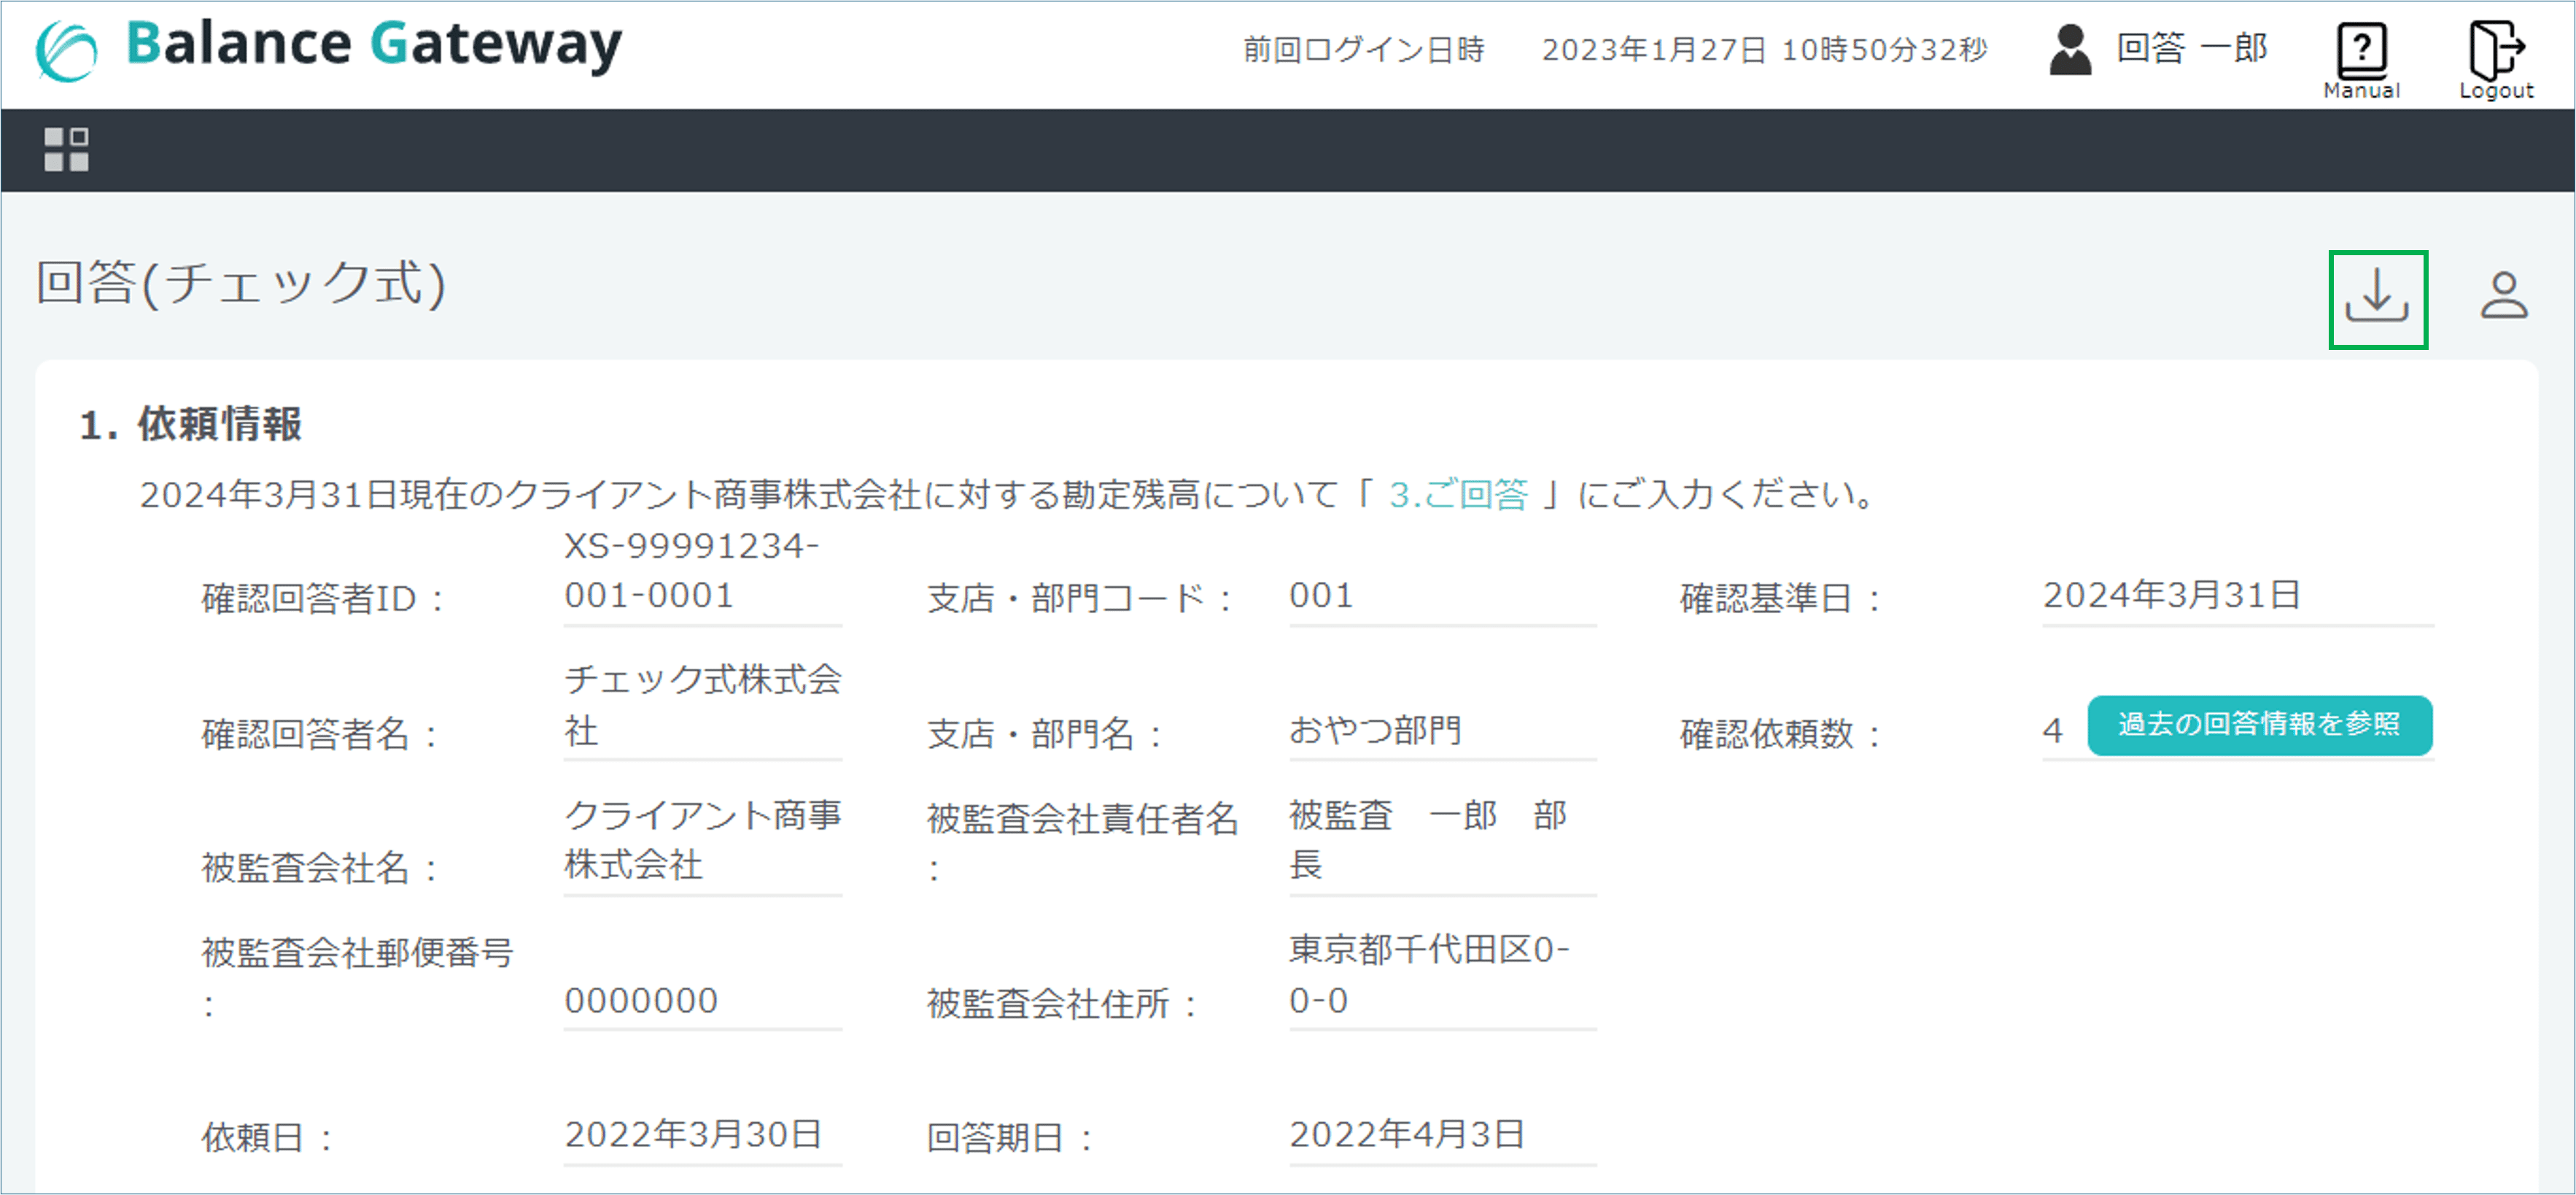The height and width of the screenshot is (1195, 2576).
Task: Click the 依頼日 date 2022年3月30日
Action: [x=702, y=1135]
